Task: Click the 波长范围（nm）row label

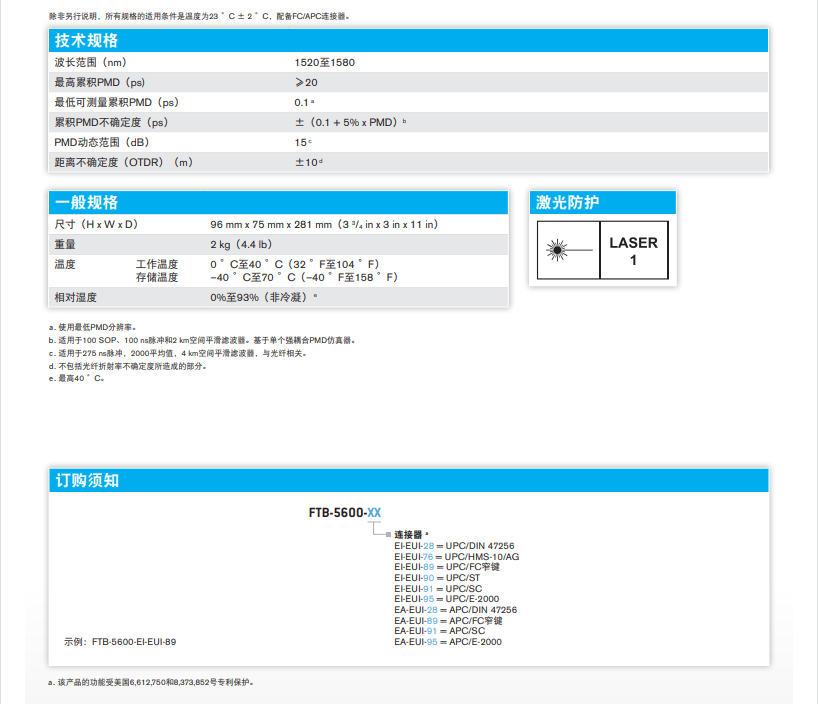Action: pyautogui.click(x=91, y=63)
